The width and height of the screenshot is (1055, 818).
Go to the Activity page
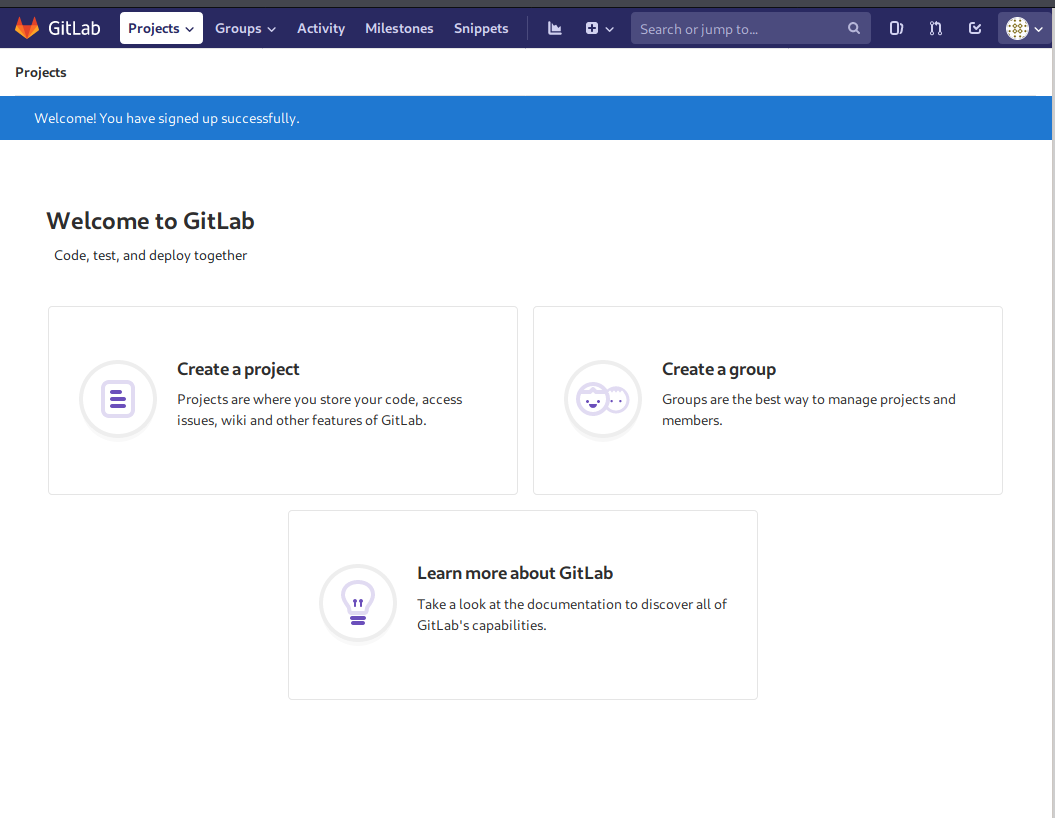(x=321, y=28)
